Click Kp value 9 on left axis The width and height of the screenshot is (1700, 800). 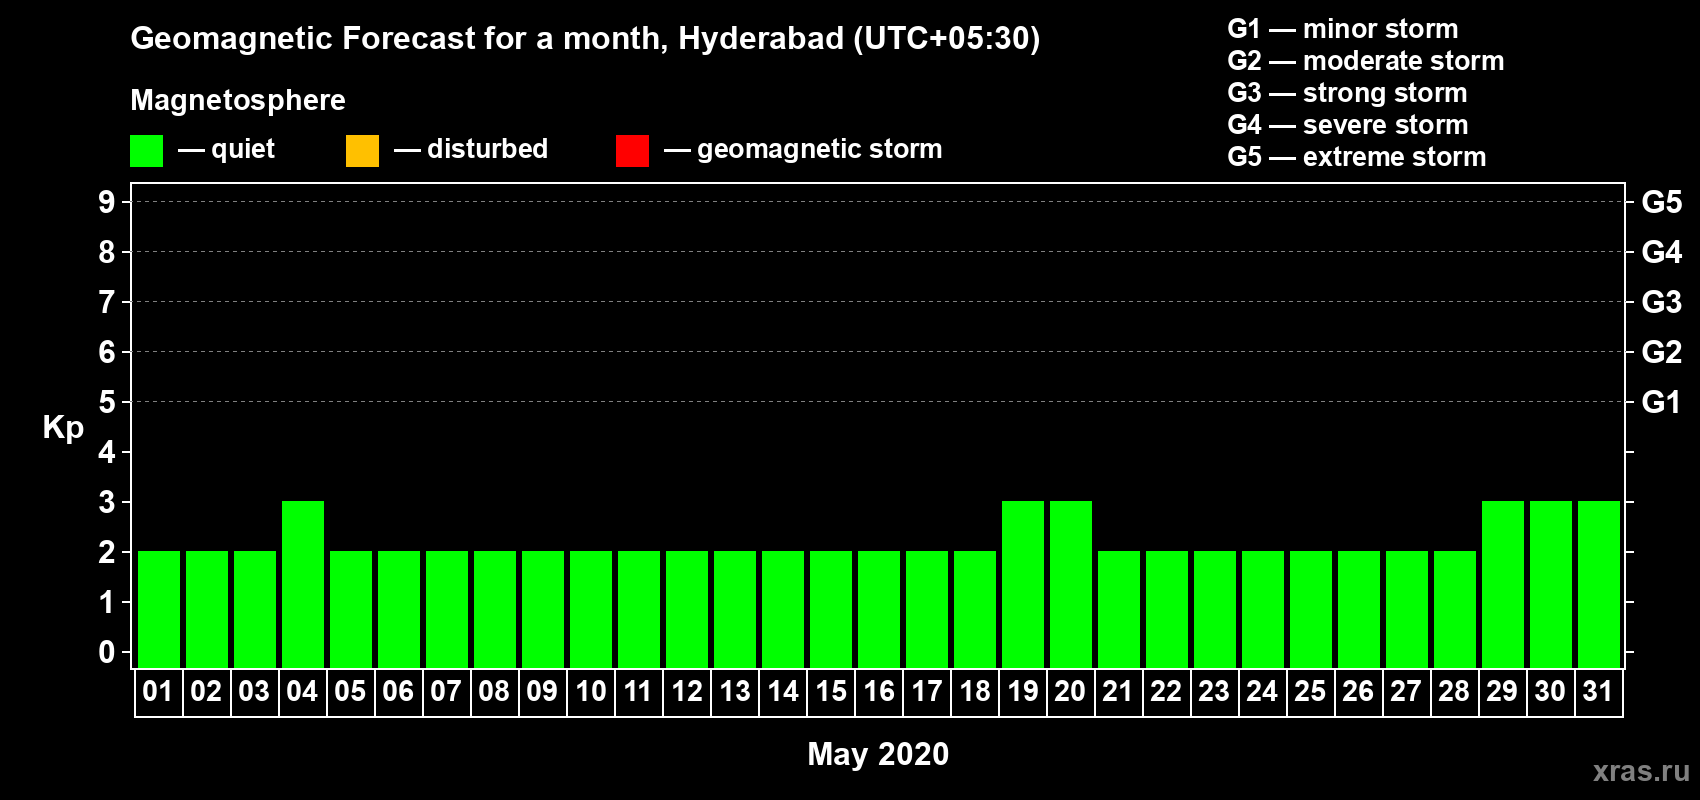click(x=107, y=202)
